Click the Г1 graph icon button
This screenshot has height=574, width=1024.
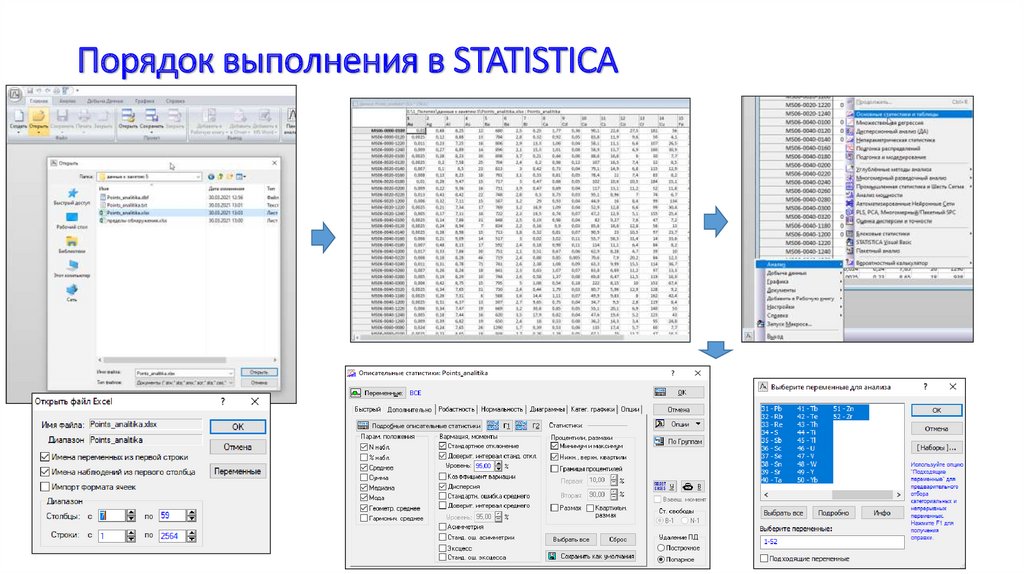point(500,426)
